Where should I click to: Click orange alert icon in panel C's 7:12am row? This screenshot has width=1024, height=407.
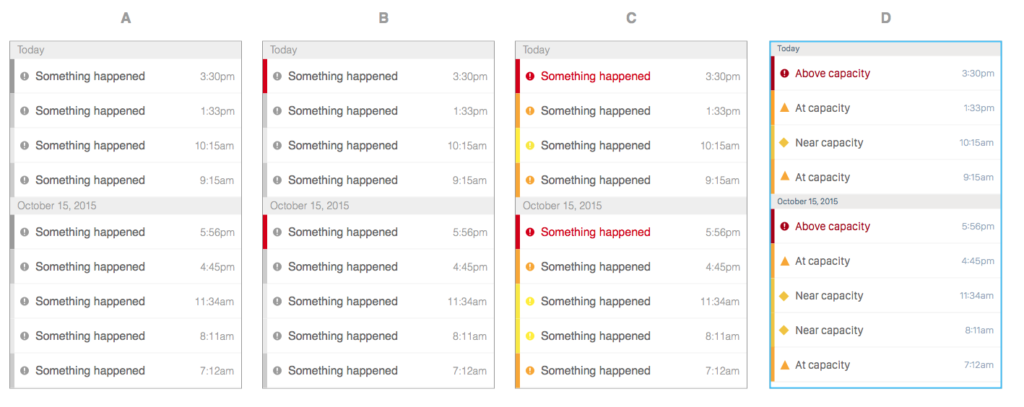tap(530, 370)
